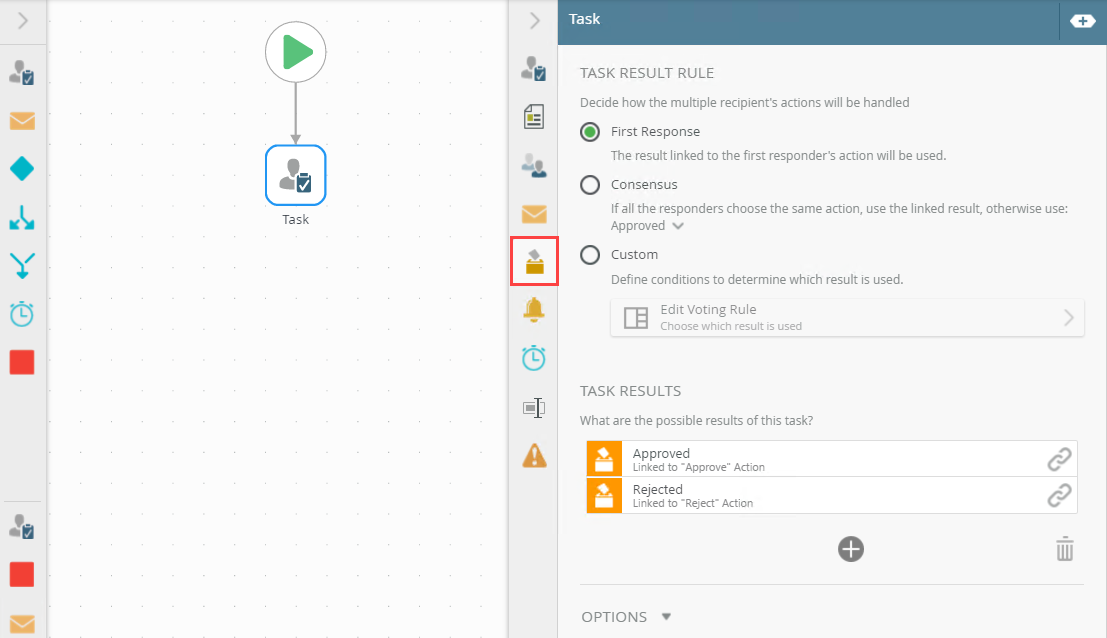1107x638 pixels.
Task: Add a new task result with the plus button
Action: point(851,549)
